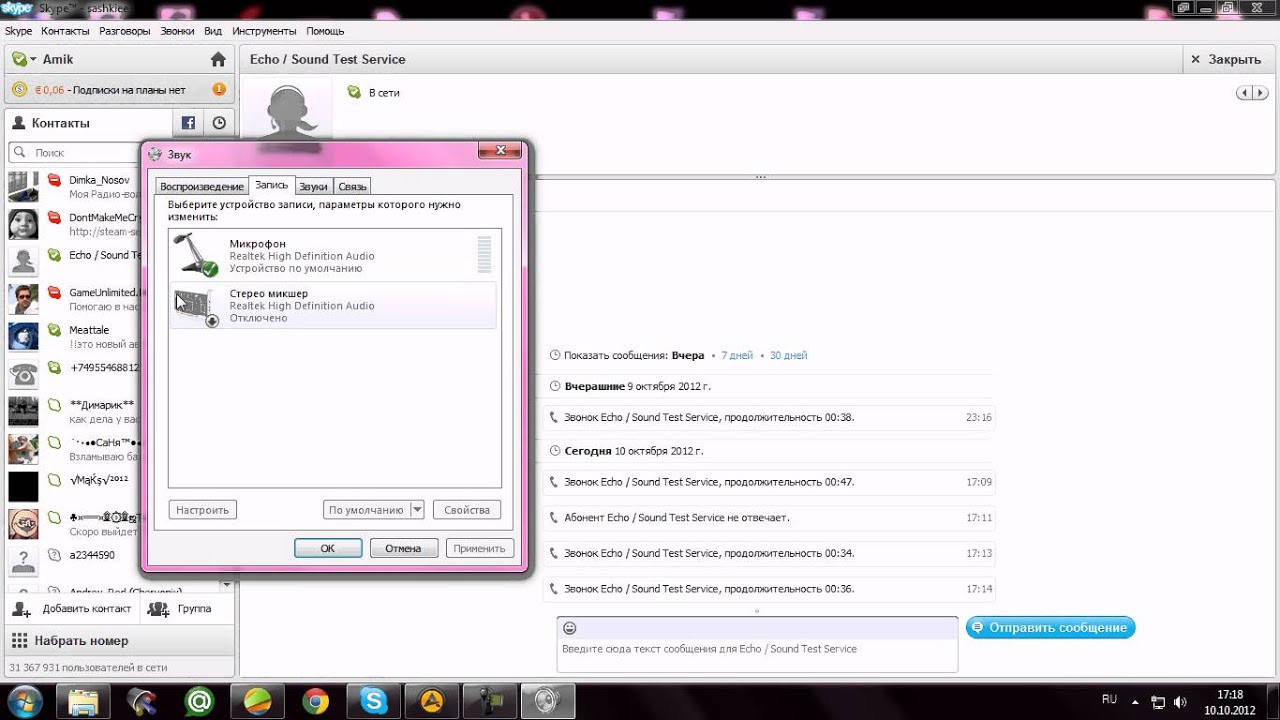The image size is (1280, 720).
Task: Open Windows Explorer from taskbar
Action: point(83,701)
